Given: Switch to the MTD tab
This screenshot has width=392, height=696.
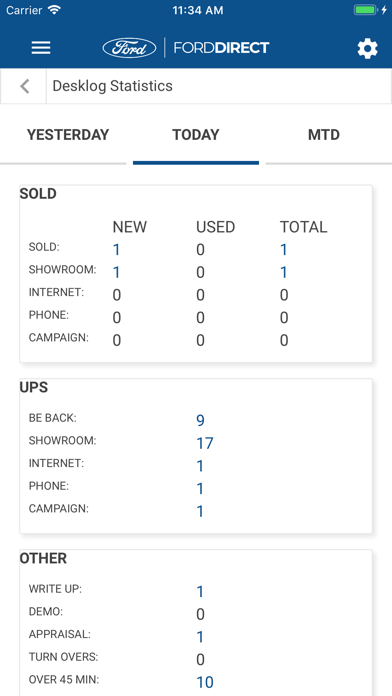Looking at the screenshot, I should pos(324,134).
